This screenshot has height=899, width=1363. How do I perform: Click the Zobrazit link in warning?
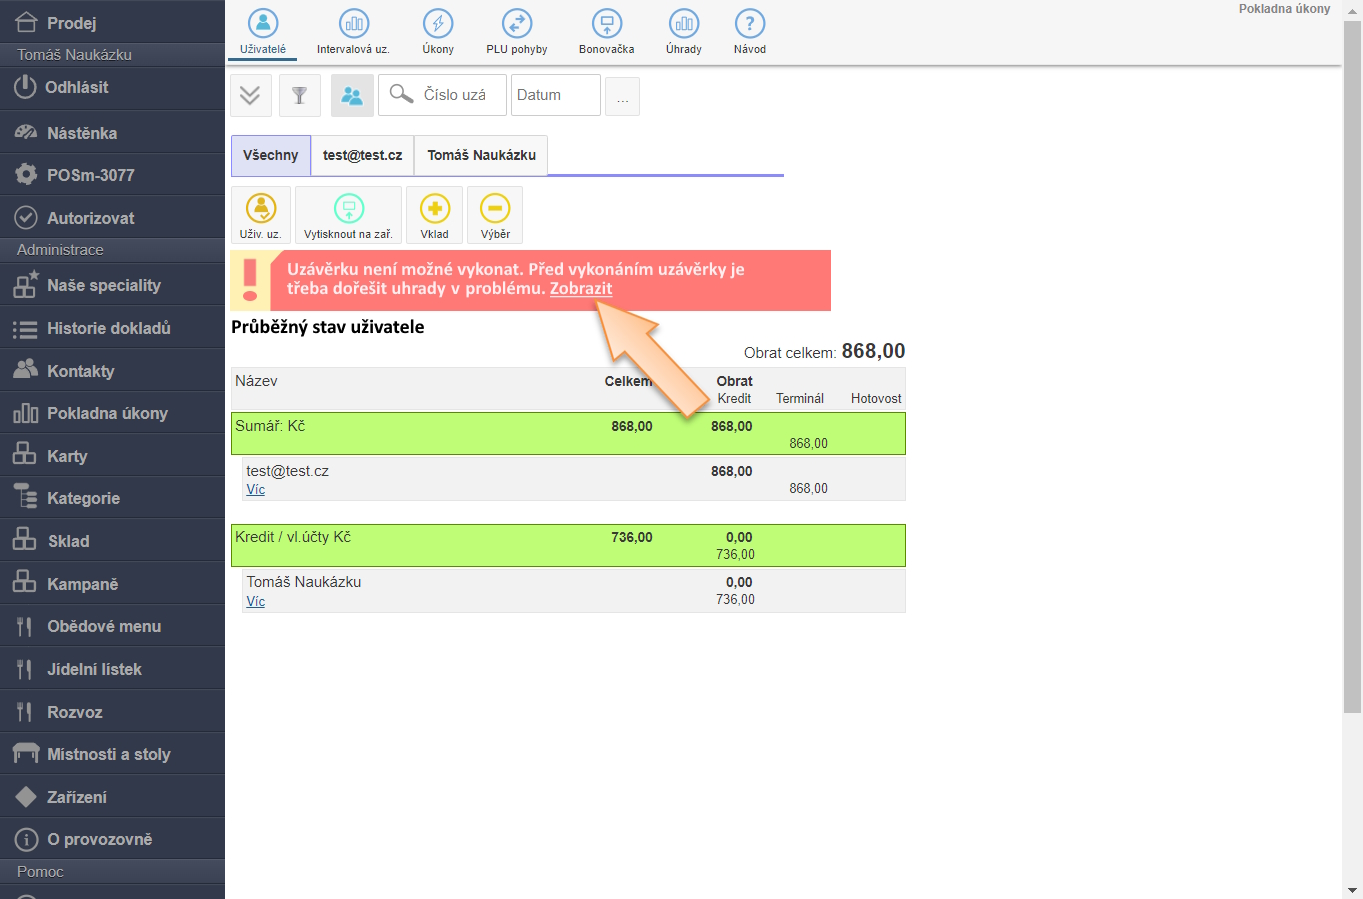pyautogui.click(x=581, y=289)
